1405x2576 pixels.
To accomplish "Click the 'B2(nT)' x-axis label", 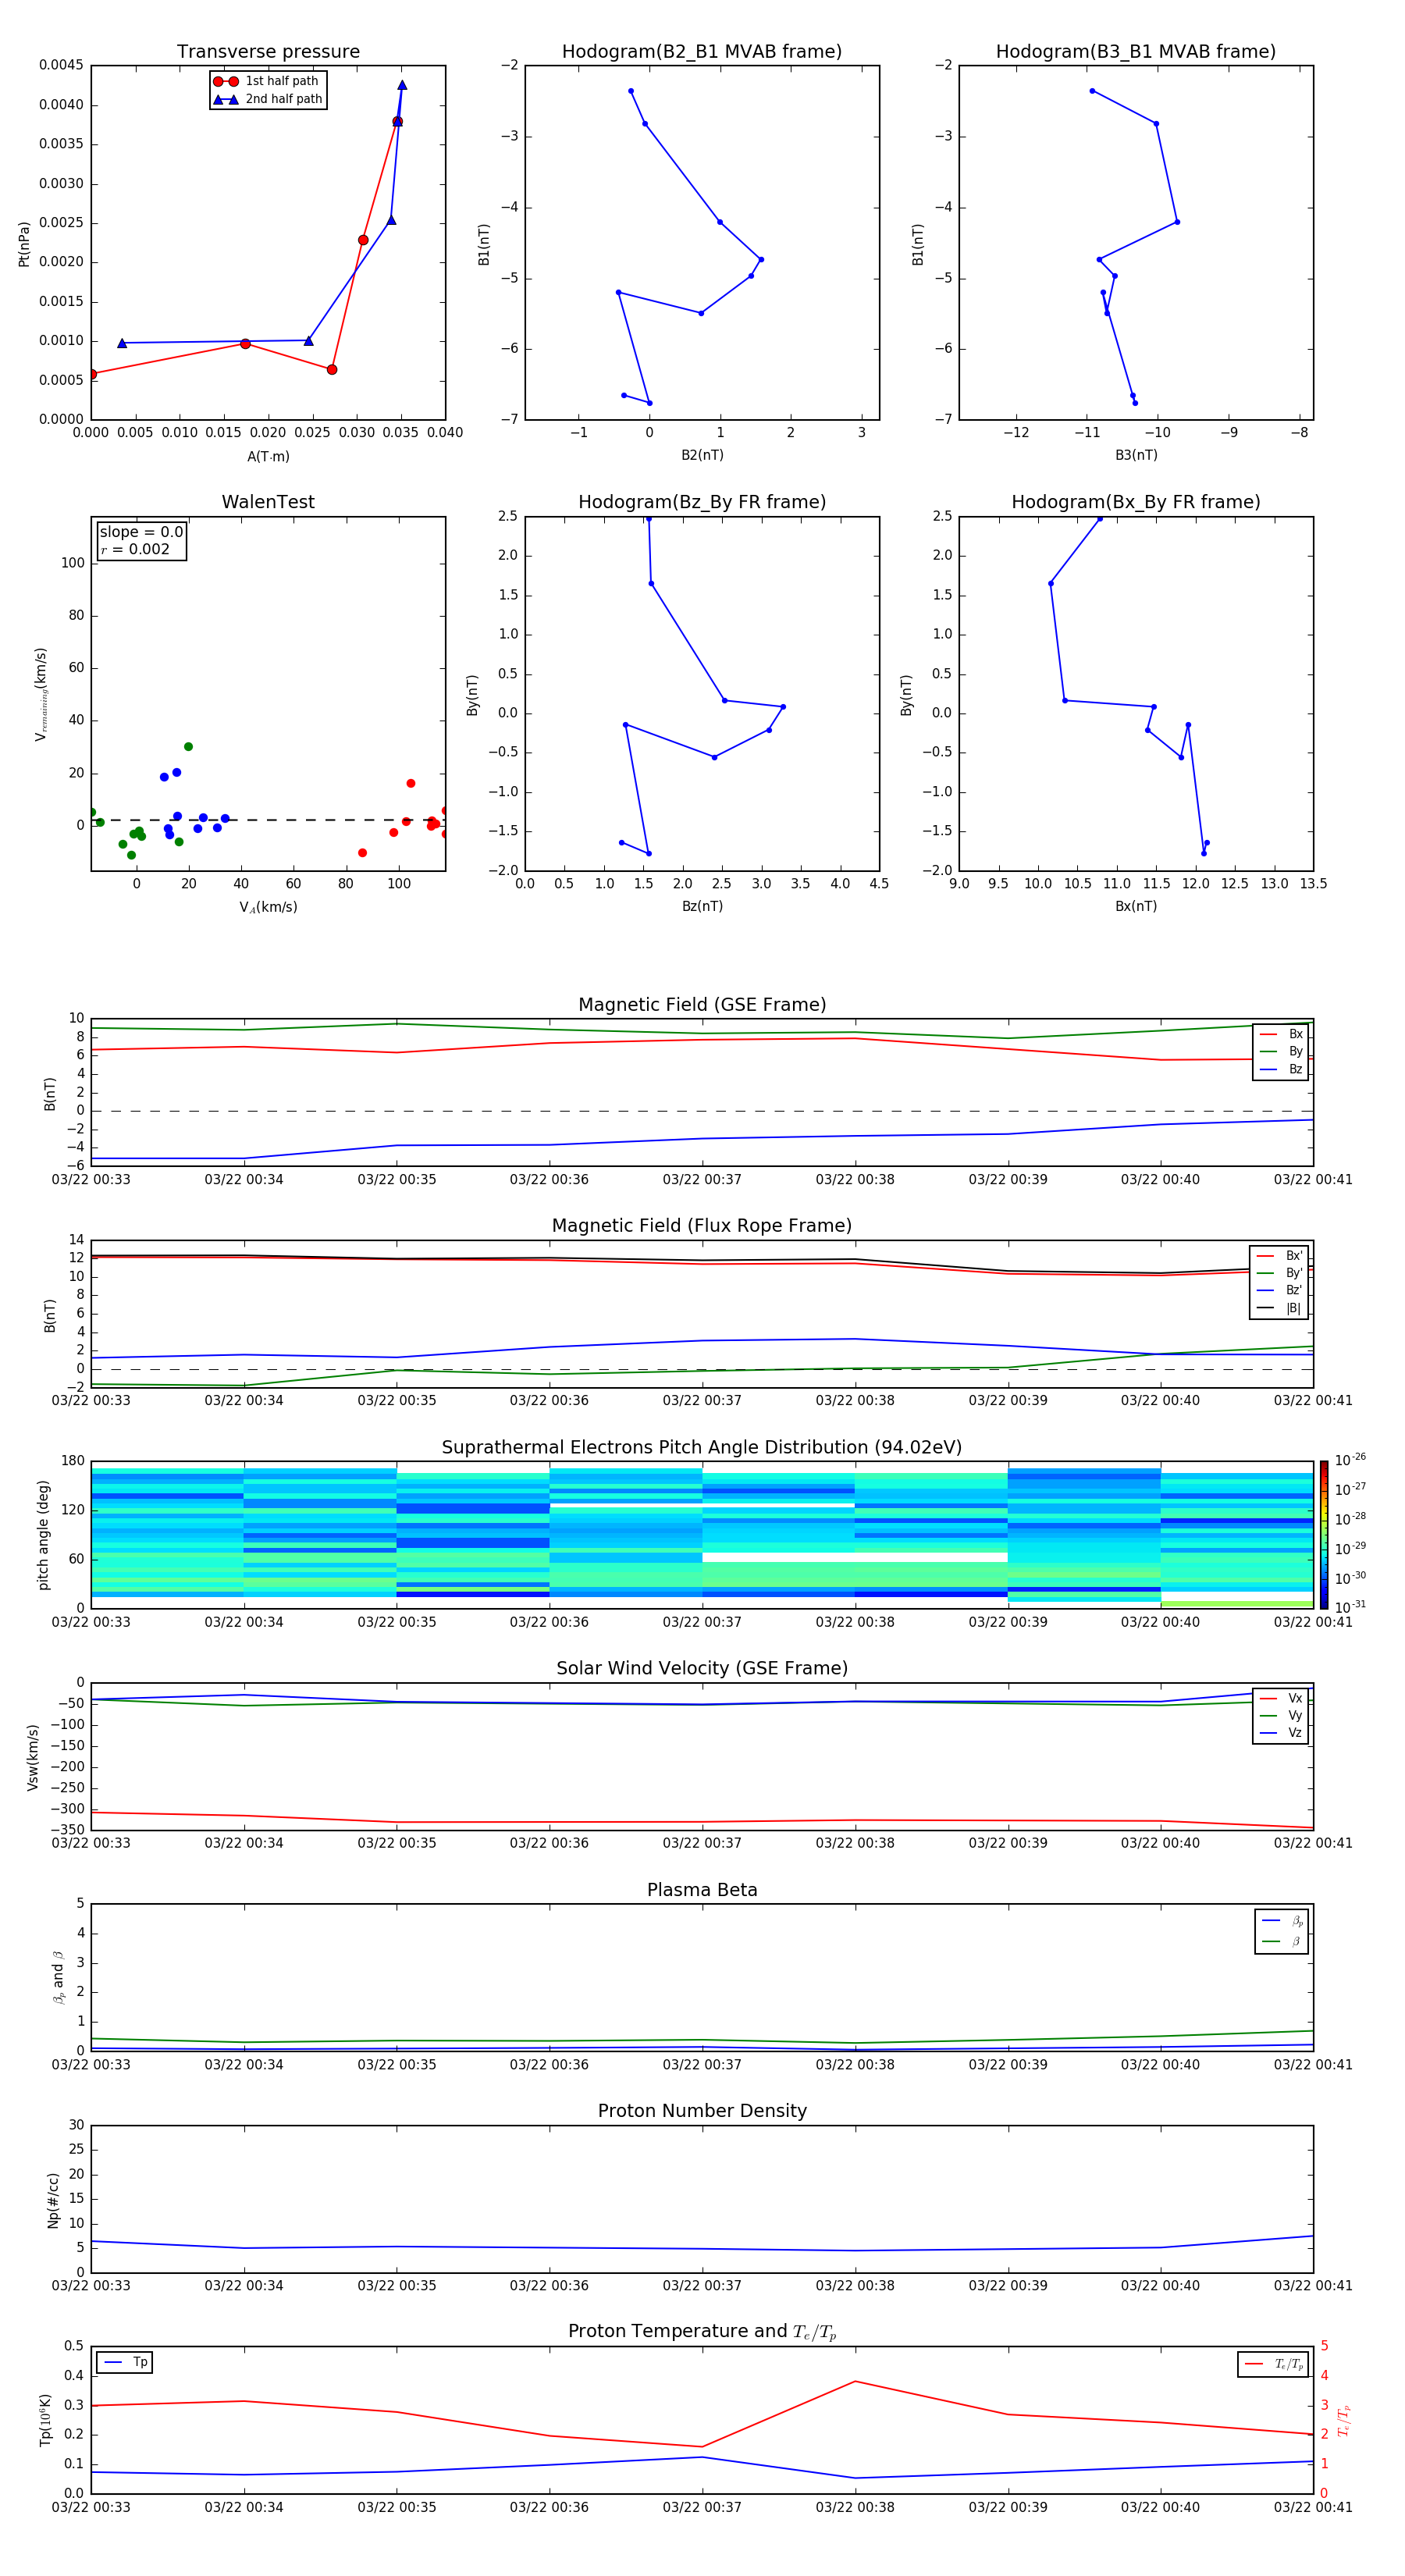I will [702, 455].
